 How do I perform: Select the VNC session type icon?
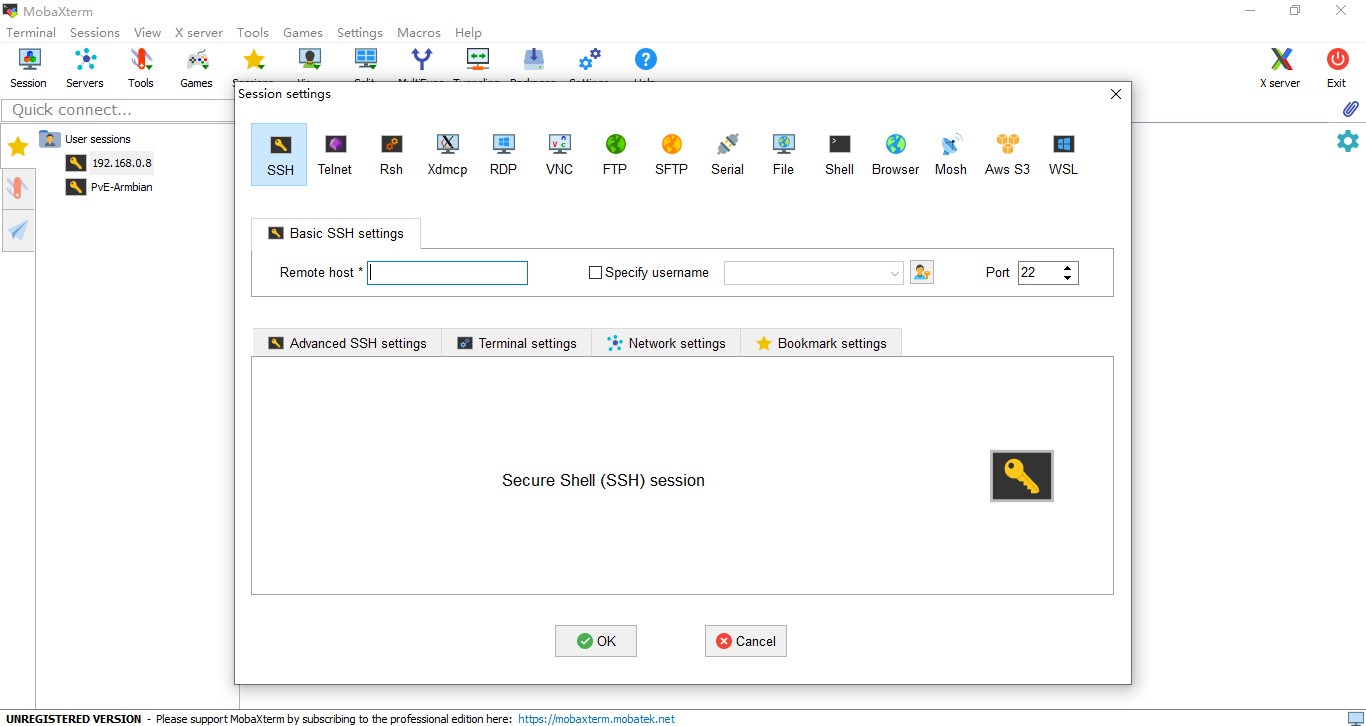coord(559,155)
